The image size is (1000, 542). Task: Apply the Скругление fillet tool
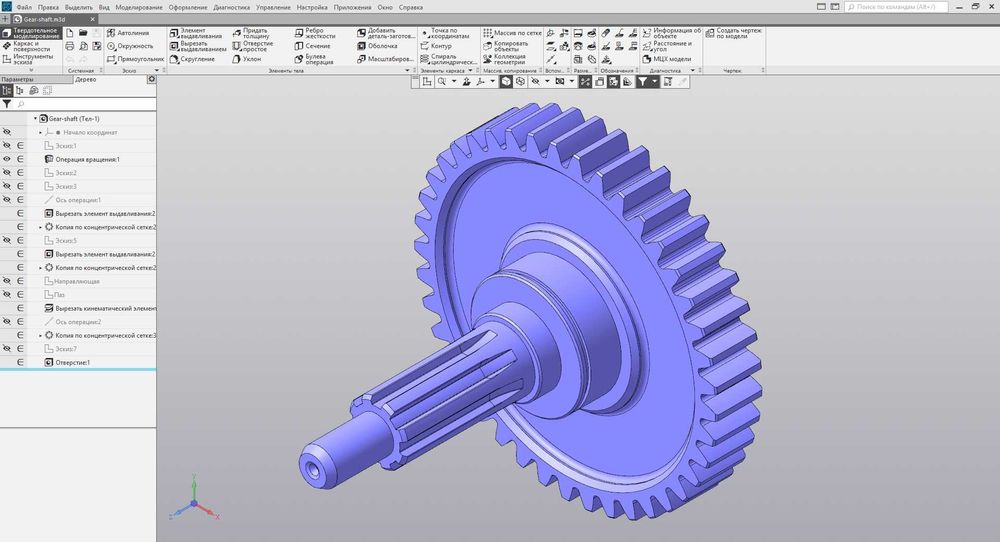coord(192,59)
